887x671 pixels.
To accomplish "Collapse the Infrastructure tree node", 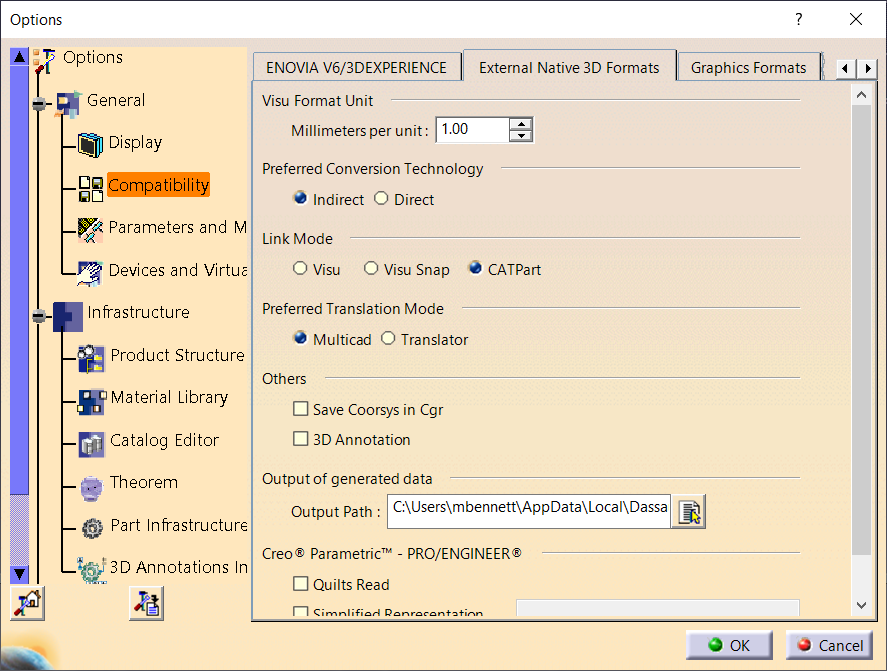I will click(39, 316).
